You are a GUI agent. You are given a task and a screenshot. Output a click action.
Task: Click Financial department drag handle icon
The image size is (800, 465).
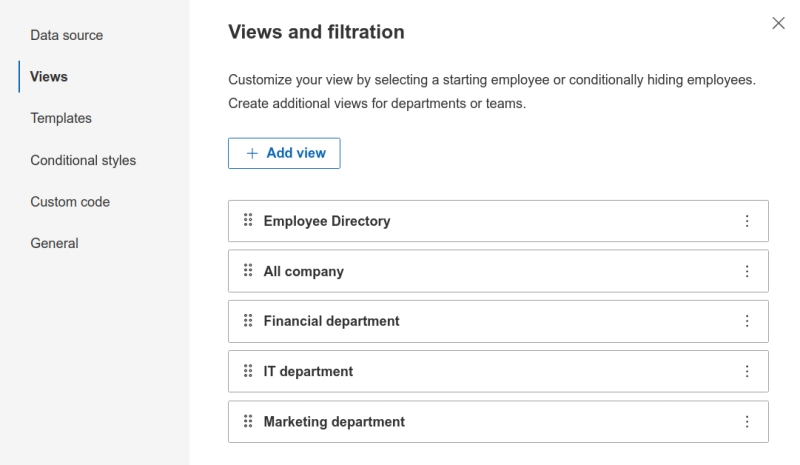(x=248, y=321)
